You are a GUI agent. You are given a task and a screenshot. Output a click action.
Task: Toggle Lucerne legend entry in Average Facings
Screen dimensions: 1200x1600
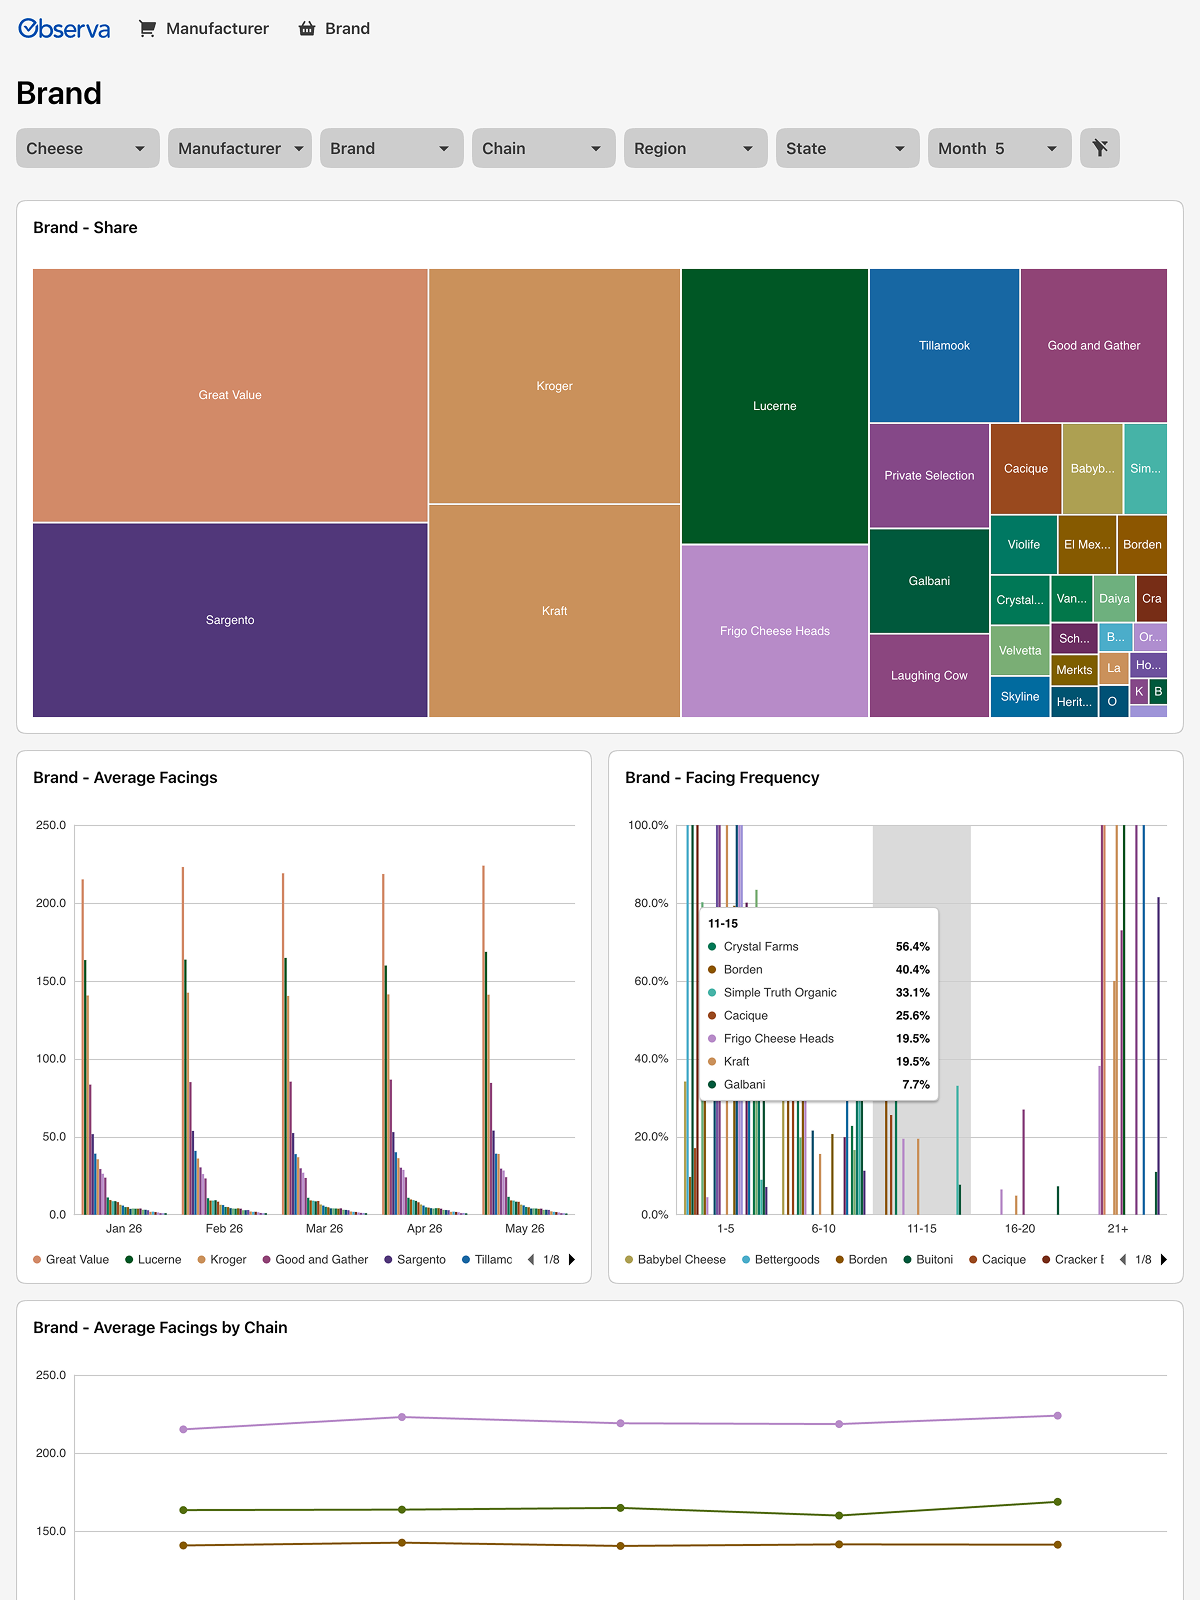[x=153, y=1260]
